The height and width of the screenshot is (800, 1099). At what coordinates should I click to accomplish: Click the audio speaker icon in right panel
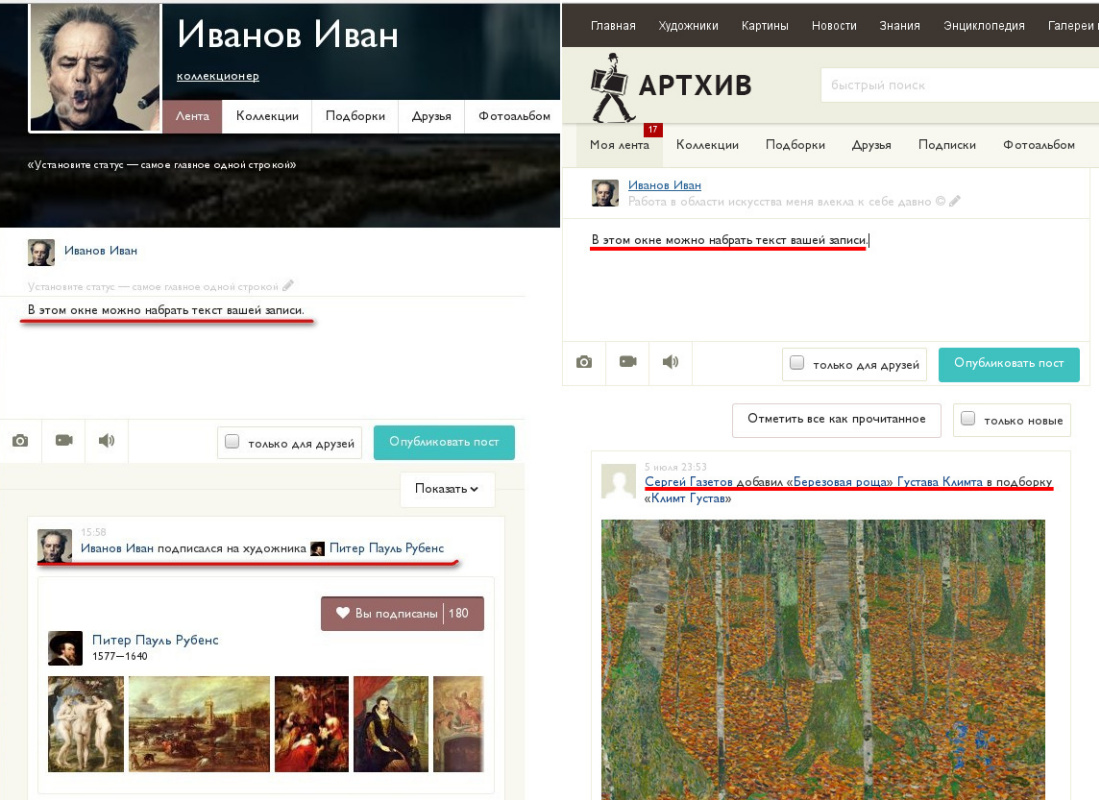click(x=670, y=362)
